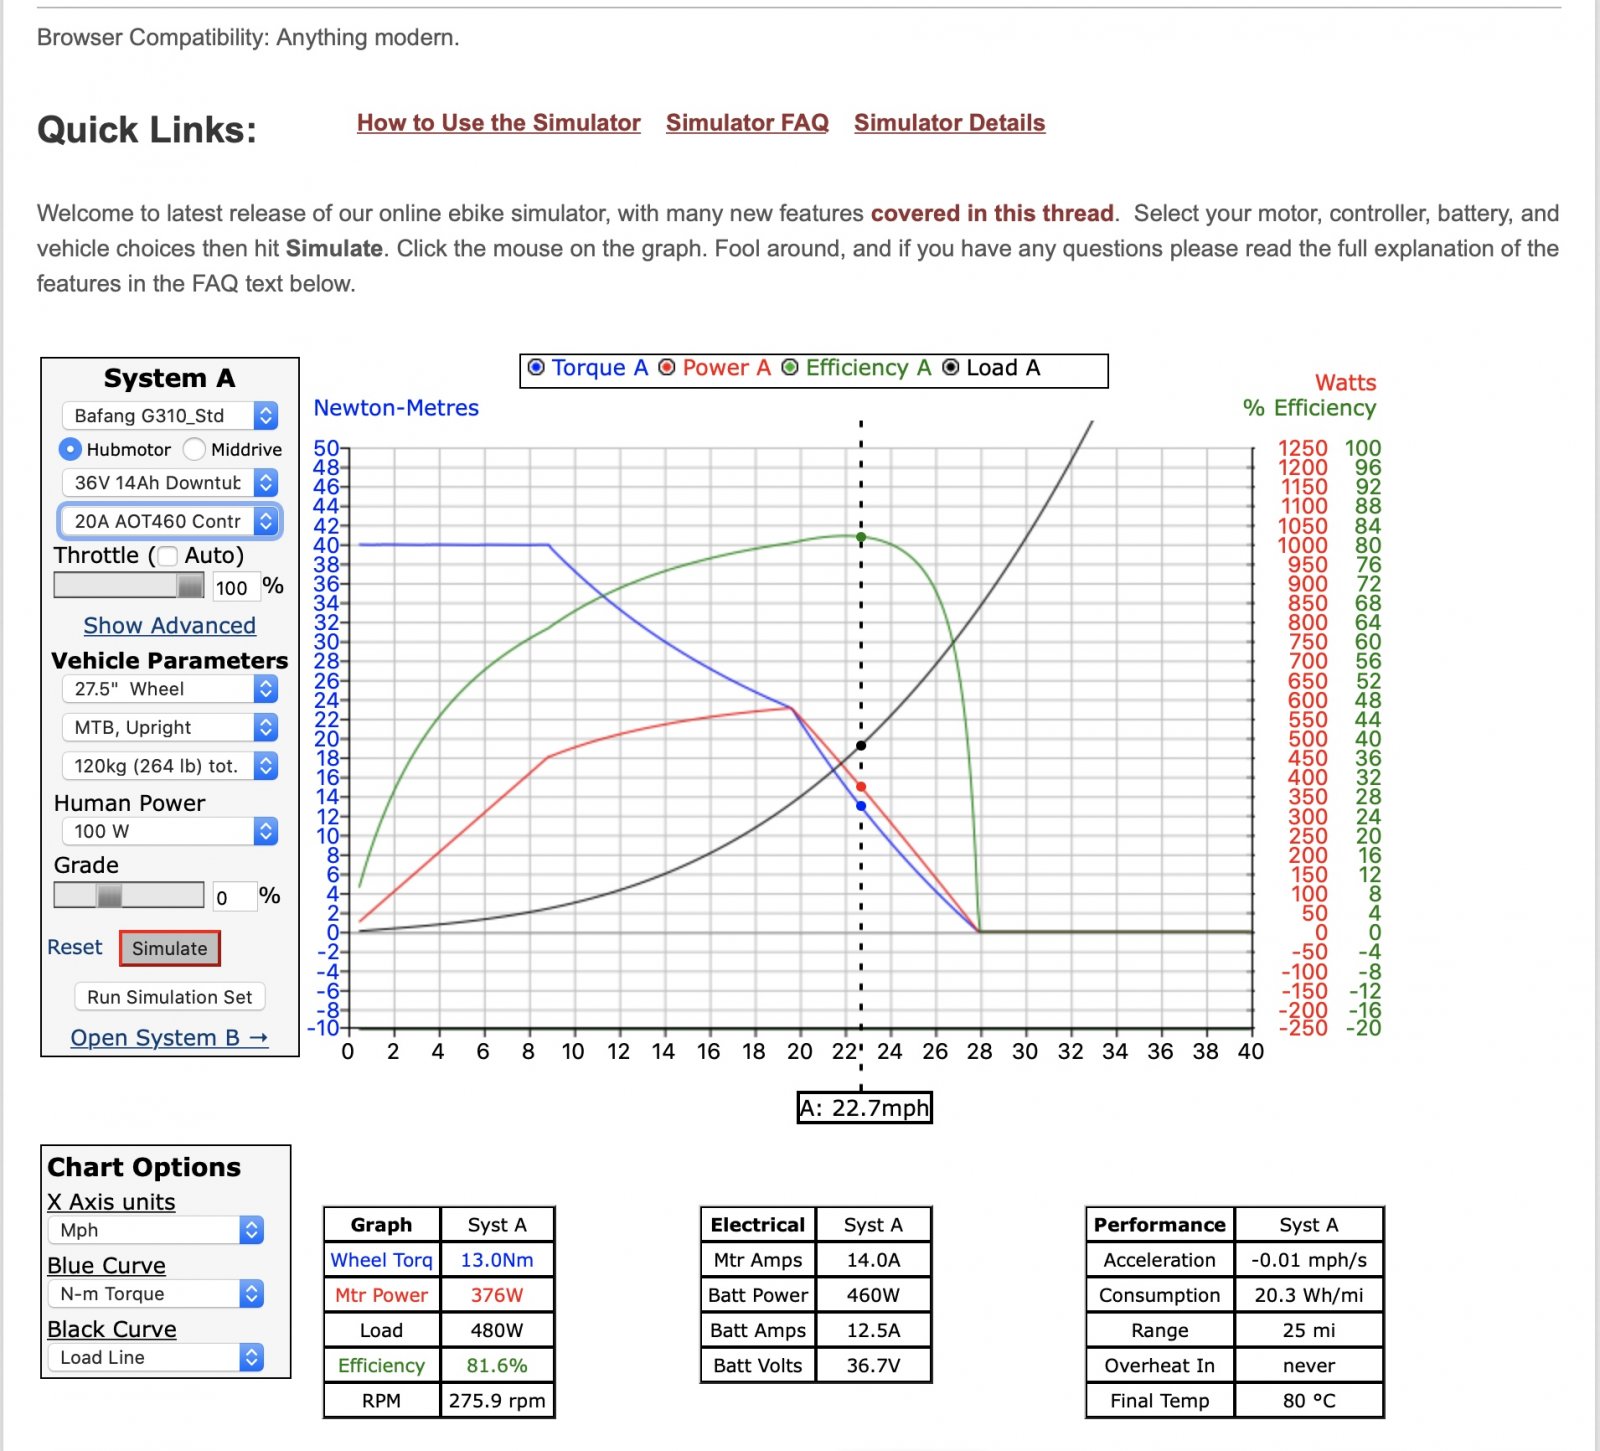
Task: Open the Bafang G310_Std motor dropdown
Action: point(169,416)
